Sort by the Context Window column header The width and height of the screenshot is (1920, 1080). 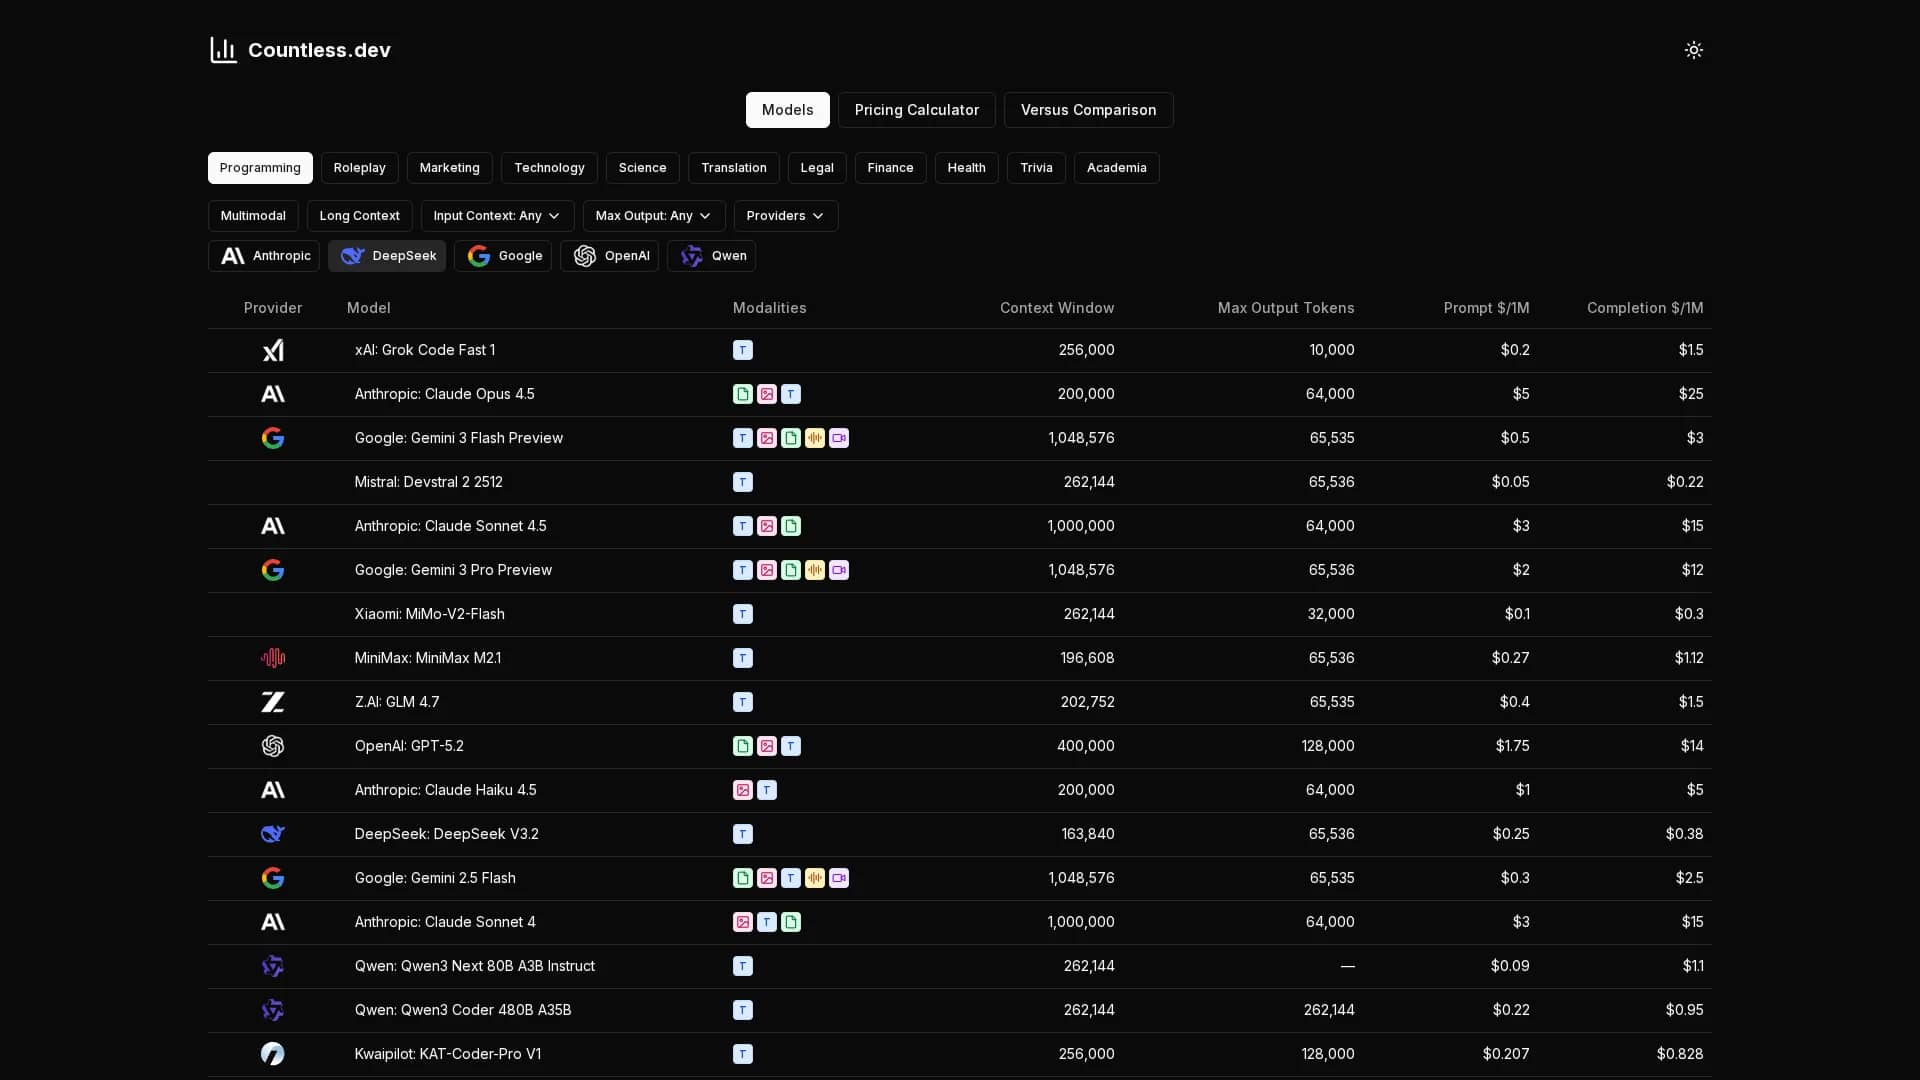[1057, 308]
